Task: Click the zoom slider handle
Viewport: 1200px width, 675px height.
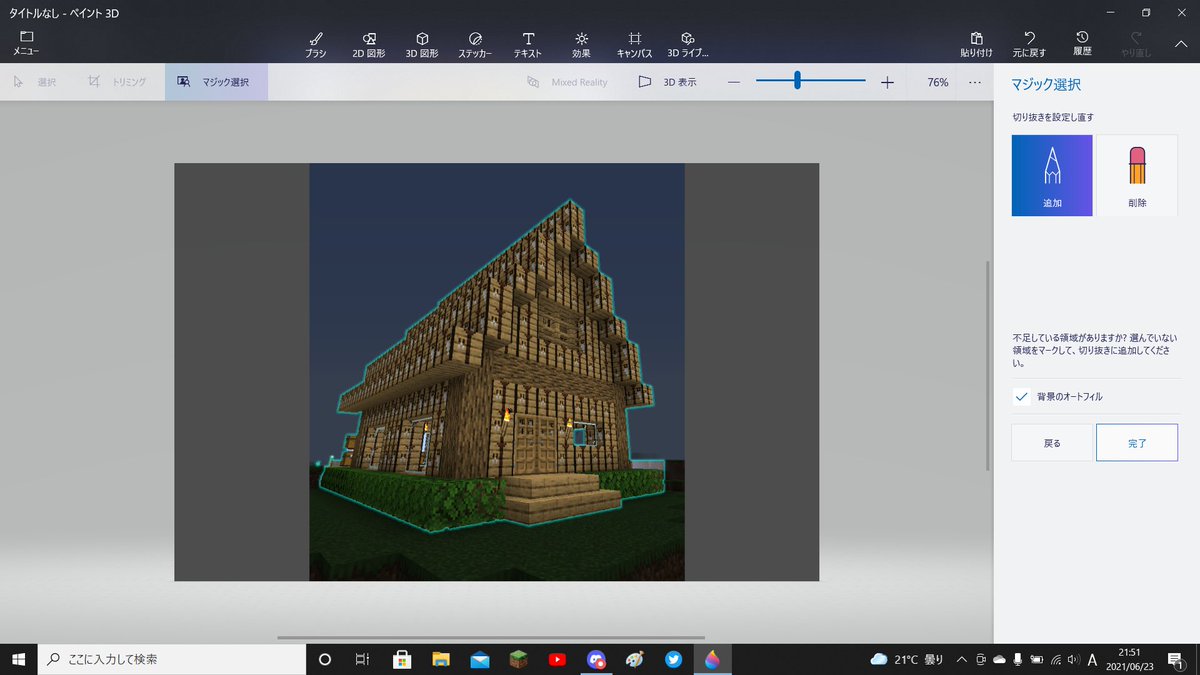Action: tap(797, 81)
